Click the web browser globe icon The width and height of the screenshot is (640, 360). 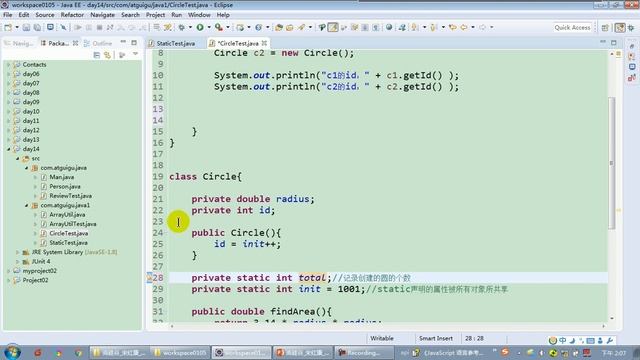tap(389, 27)
